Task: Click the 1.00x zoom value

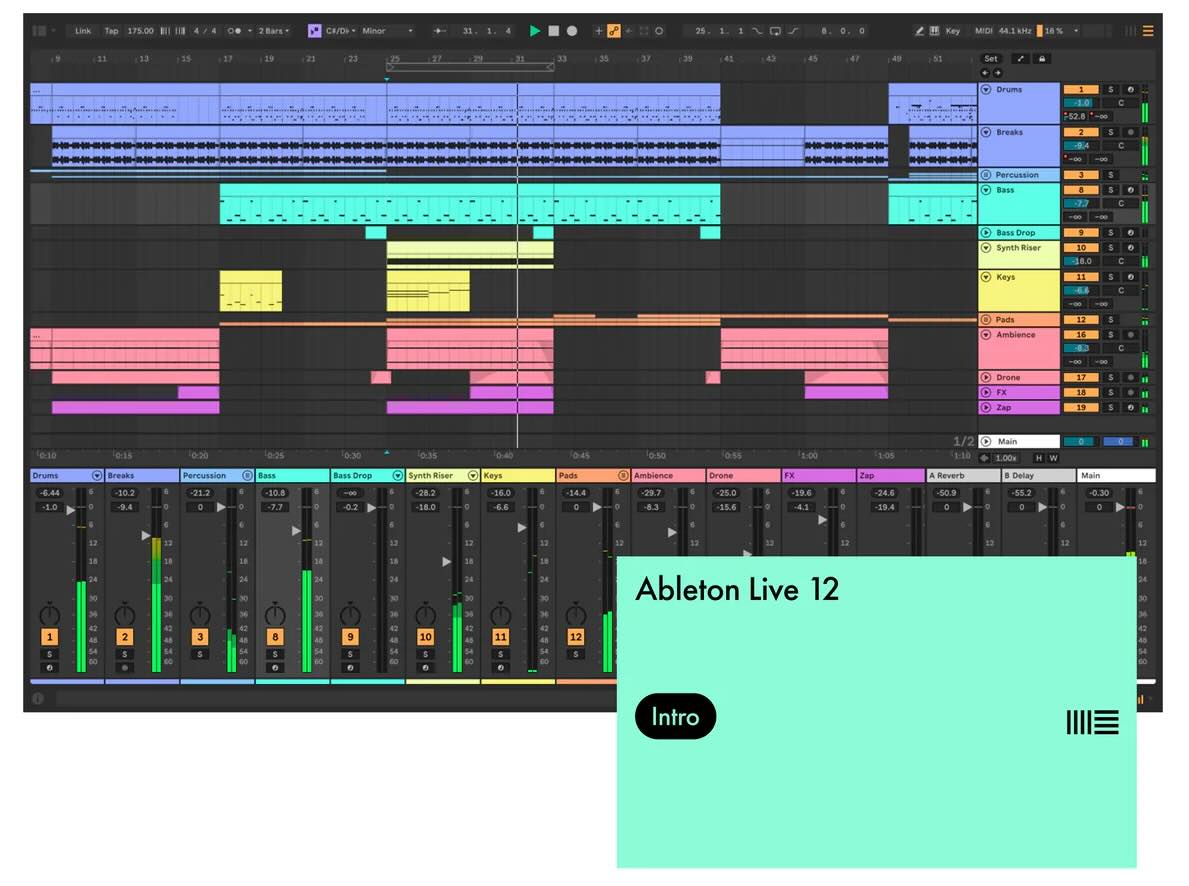Action: click(x=1005, y=458)
